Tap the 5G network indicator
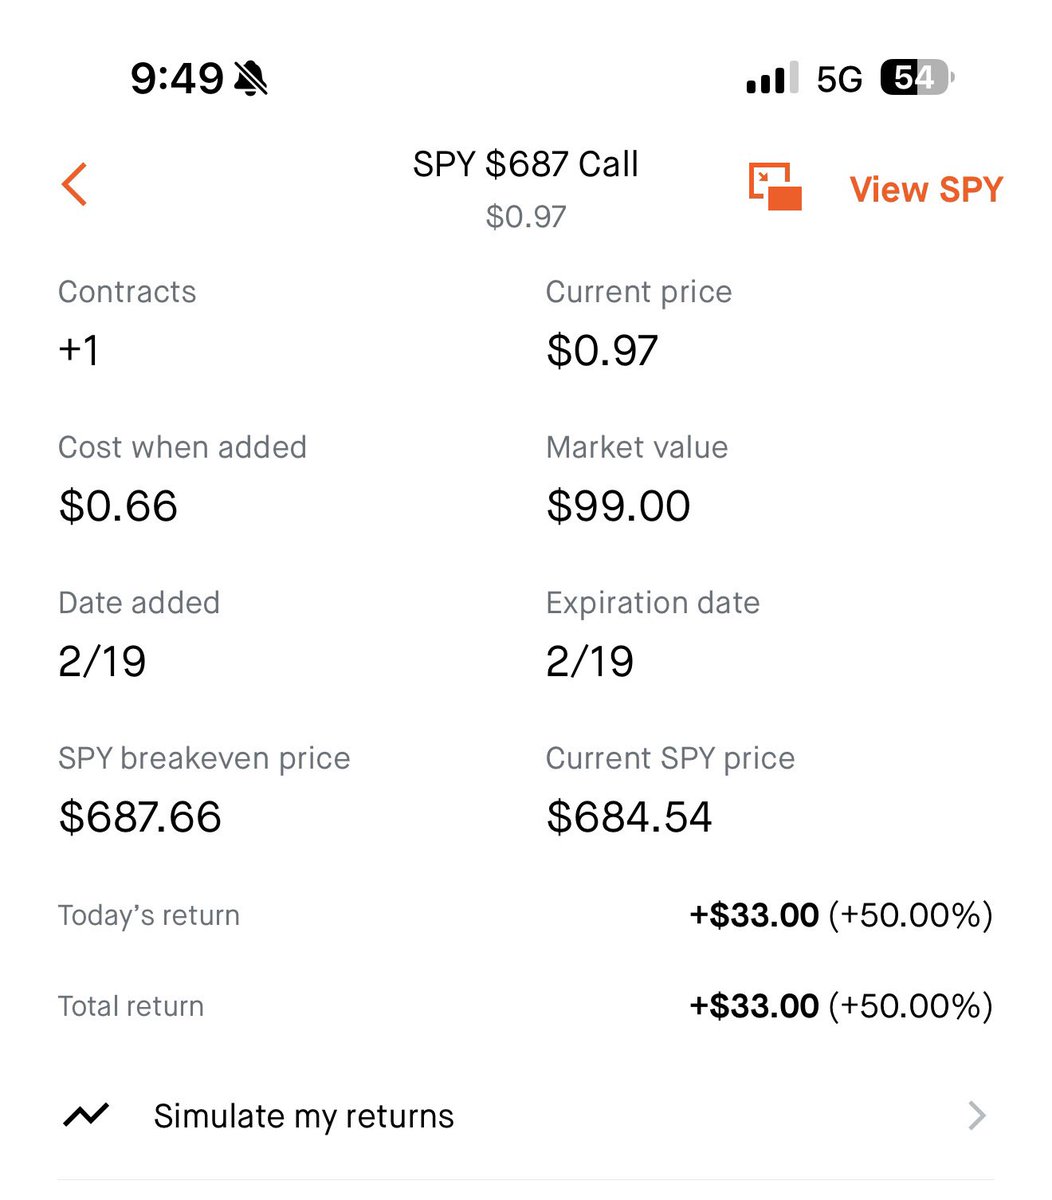This screenshot has width=1052, height=1200. tap(839, 79)
